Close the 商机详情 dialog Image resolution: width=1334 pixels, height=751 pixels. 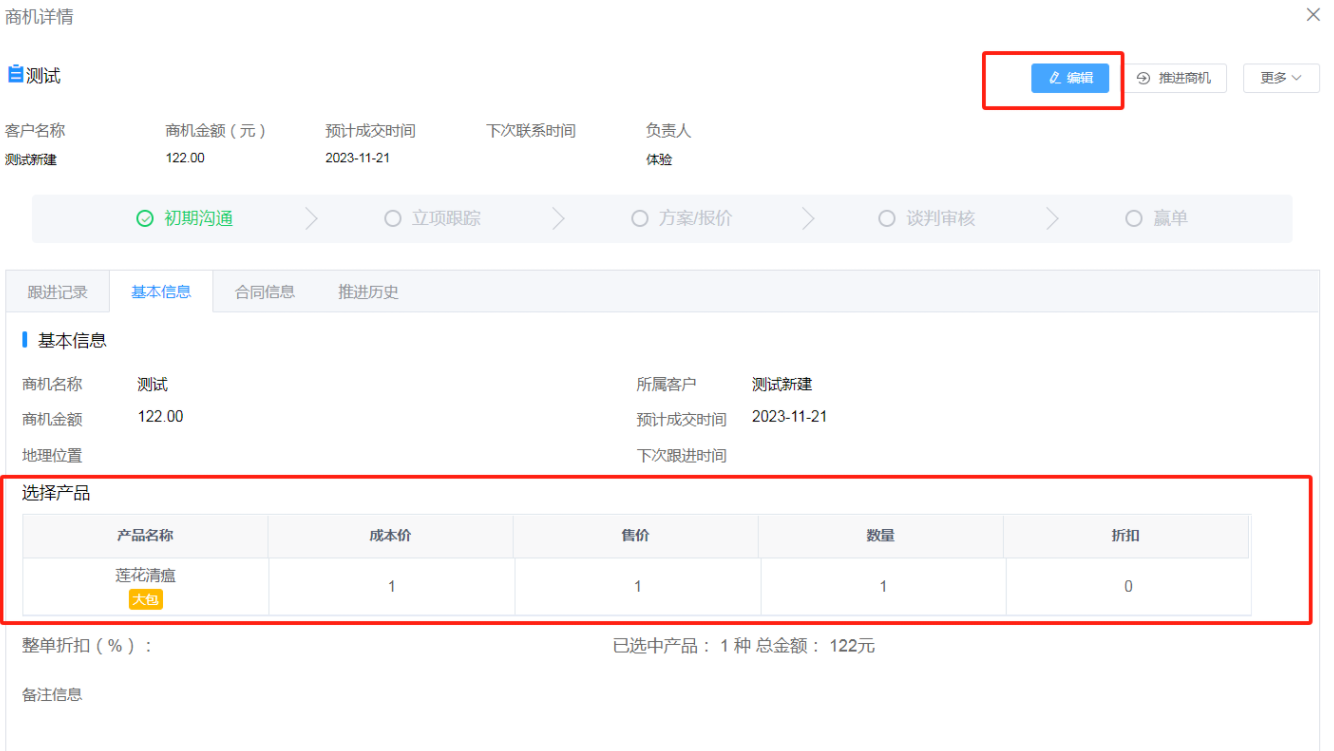(x=1313, y=15)
